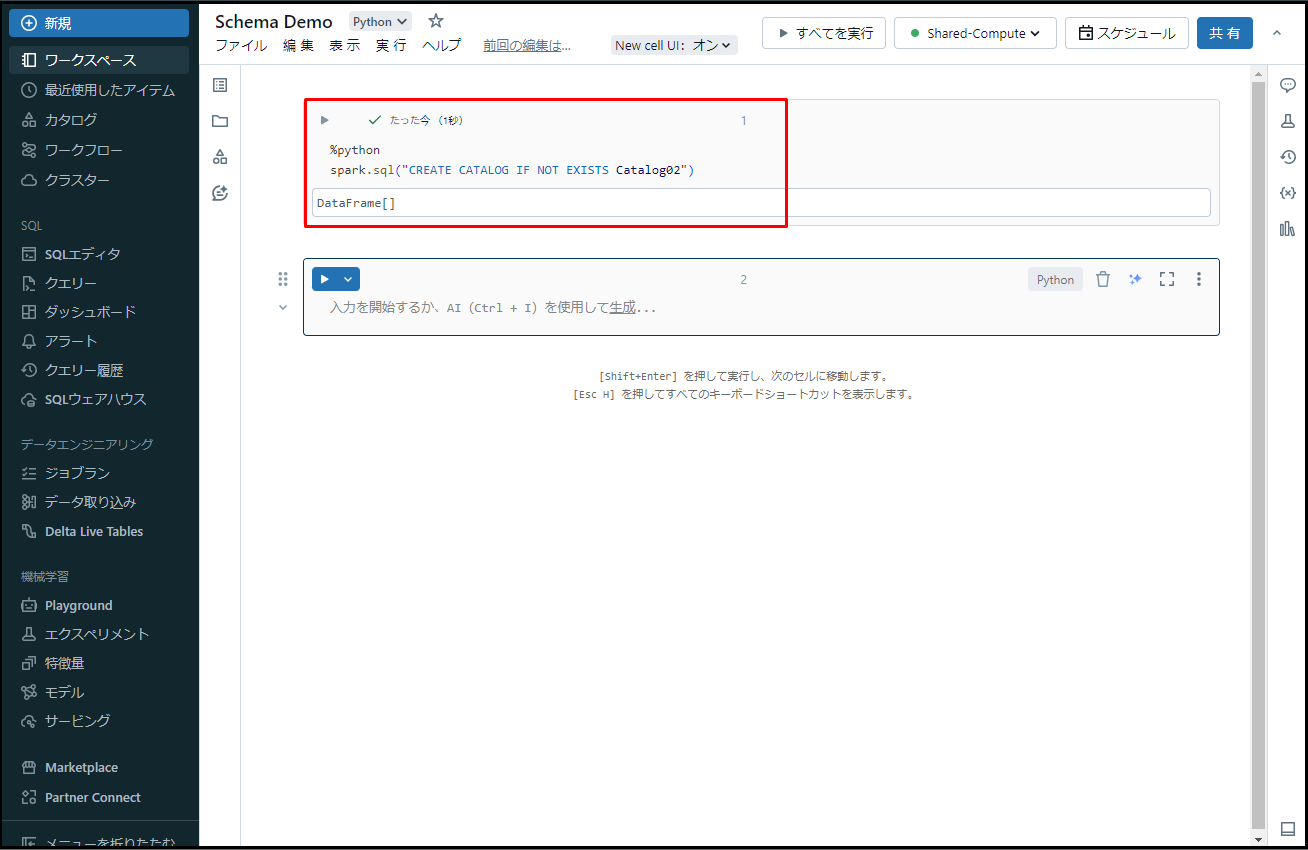Collapse cell 2 with the chevron

point(283,308)
